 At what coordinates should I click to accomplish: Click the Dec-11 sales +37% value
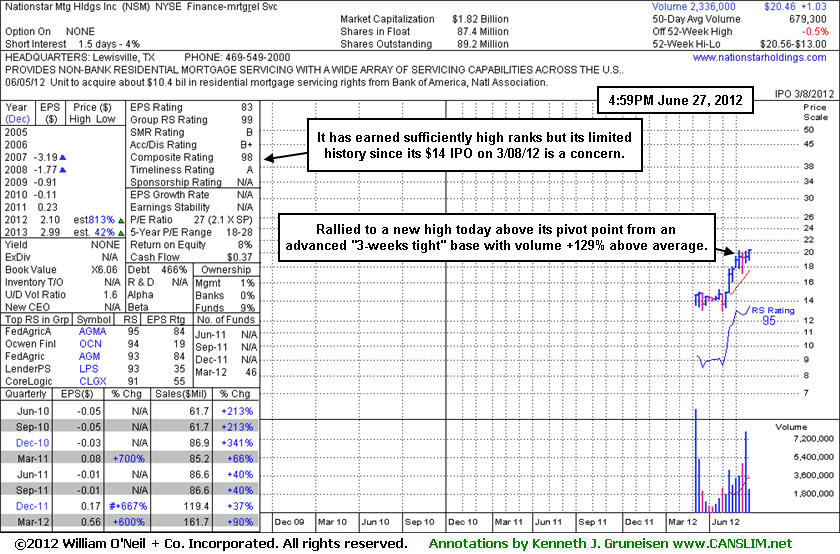click(239, 506)
